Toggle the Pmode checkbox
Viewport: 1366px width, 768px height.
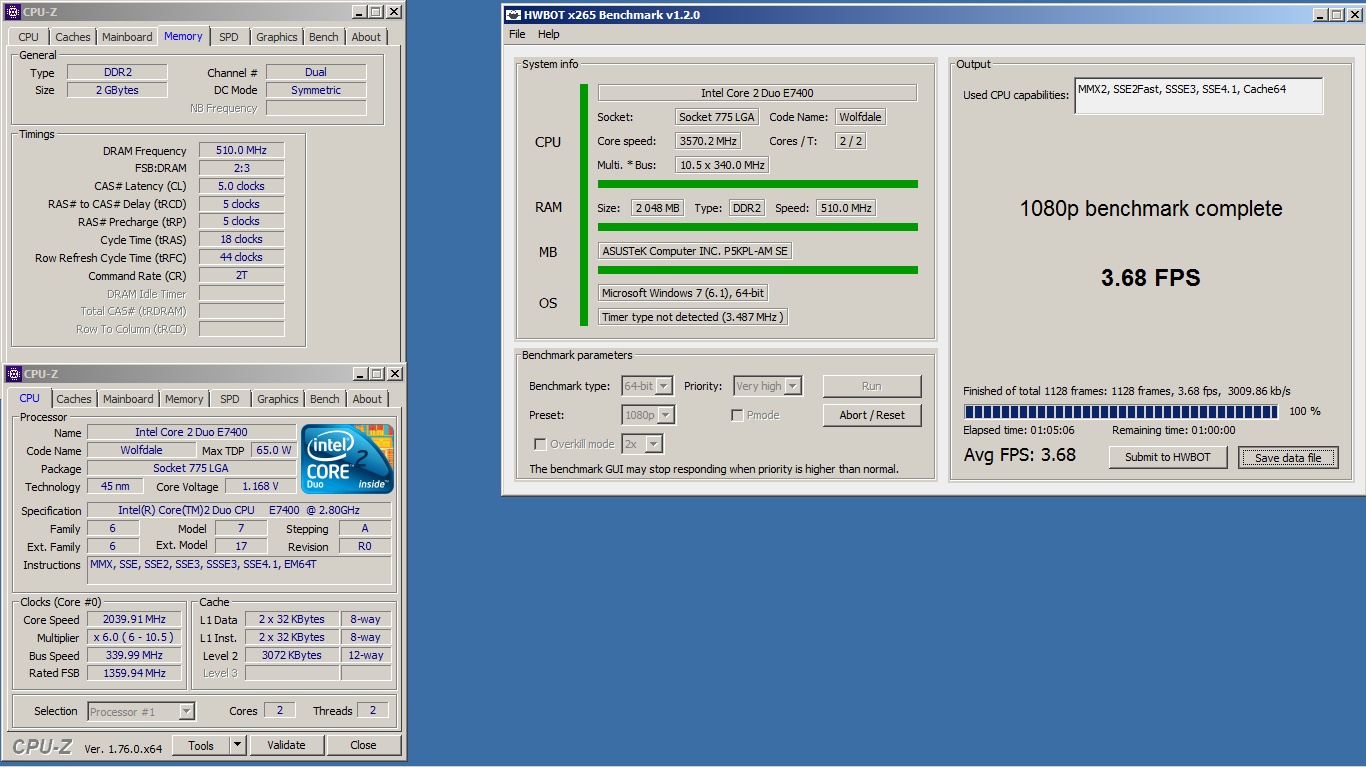737,415
